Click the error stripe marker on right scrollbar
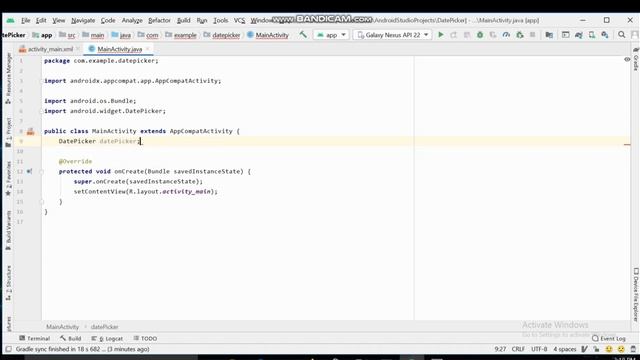Screen dimensions: 640x360 (x=627, y=144)
